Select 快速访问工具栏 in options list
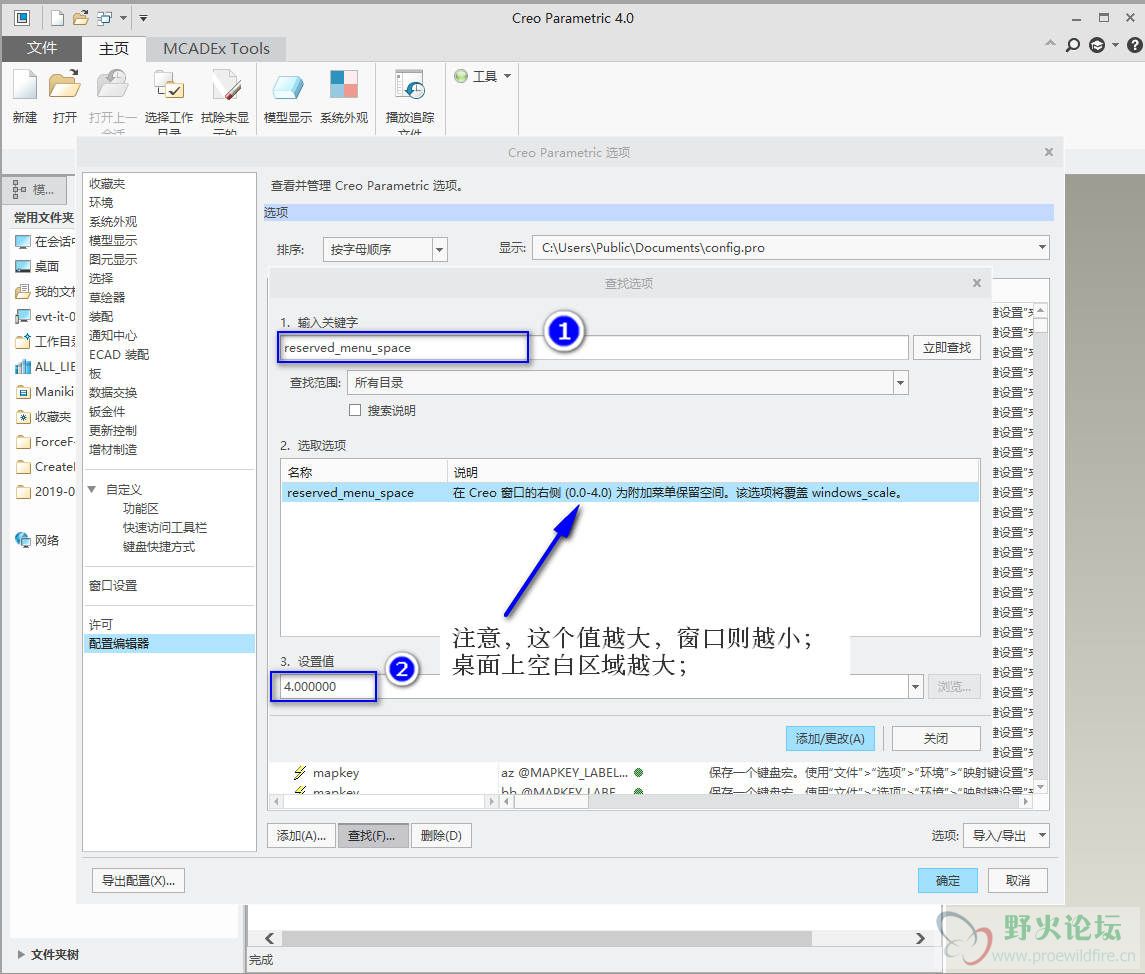1145x974 pixels. click(164, 527)
